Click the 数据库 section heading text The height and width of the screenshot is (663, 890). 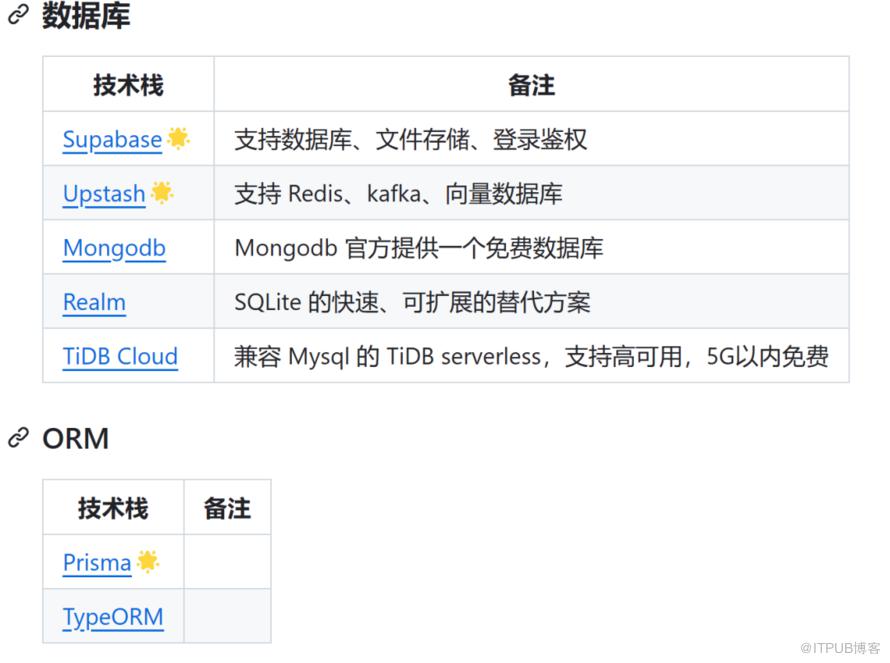tap(86, 17)
